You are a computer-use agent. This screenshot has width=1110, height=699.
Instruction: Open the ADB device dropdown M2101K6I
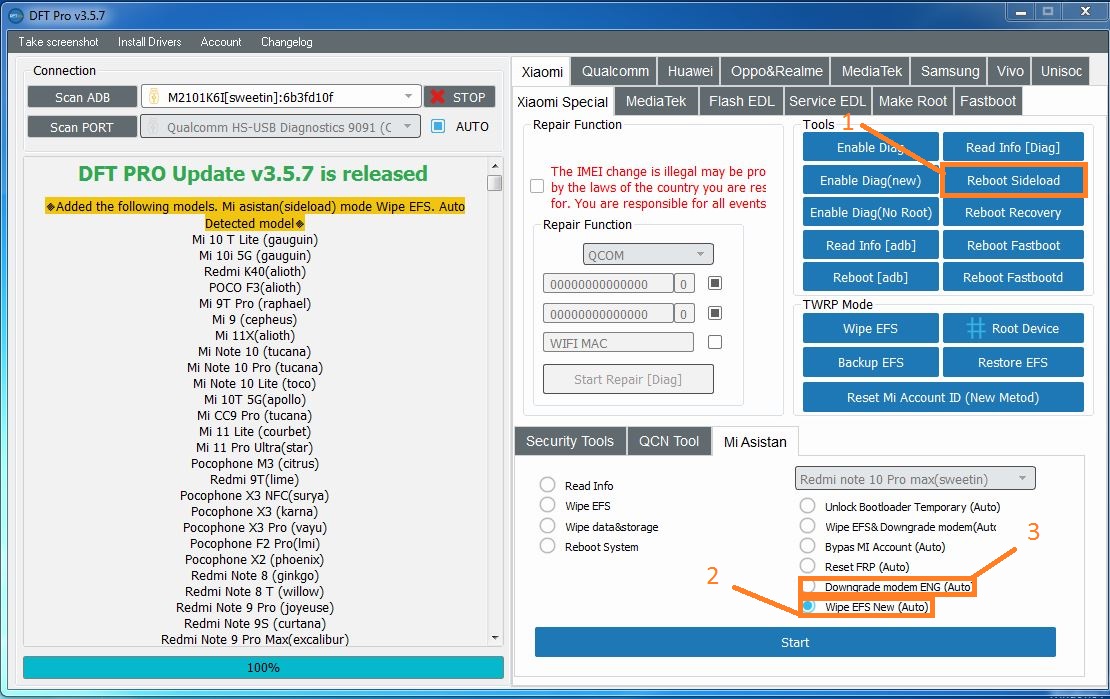pyautogui.click(x=281, y=97)
